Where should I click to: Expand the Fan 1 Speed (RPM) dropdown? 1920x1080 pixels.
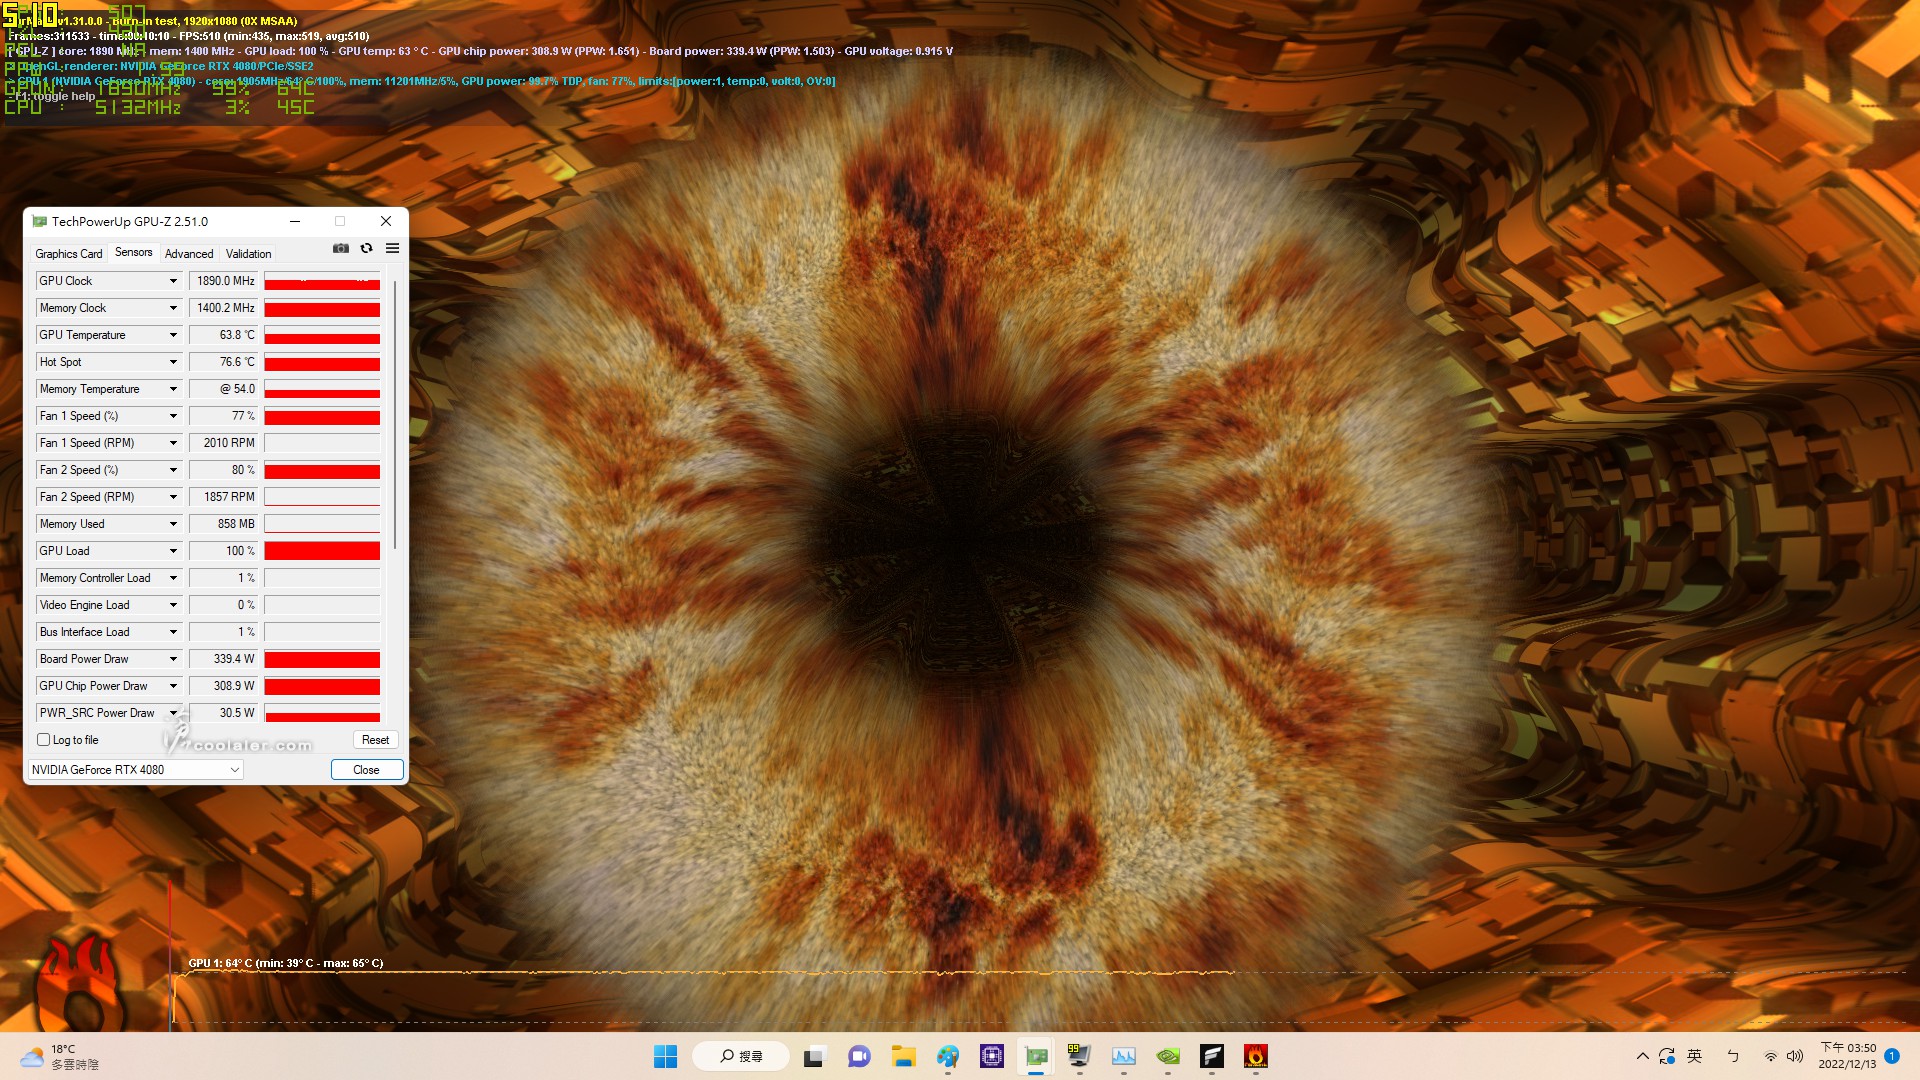tap(173, 443)
